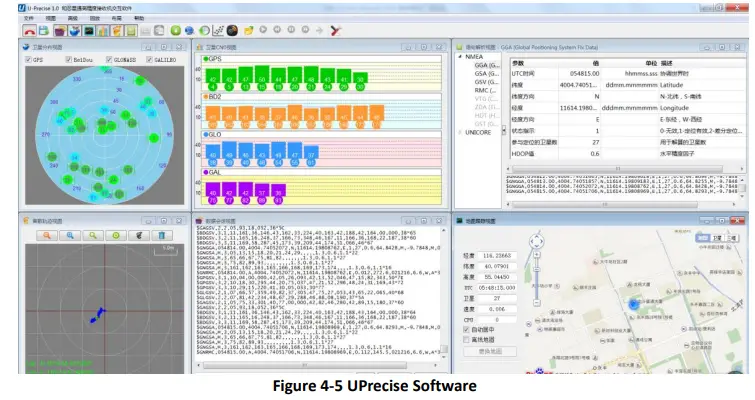Click the green download arrow toolbar icon
The image size is (755, 400).
click(176, 31)
